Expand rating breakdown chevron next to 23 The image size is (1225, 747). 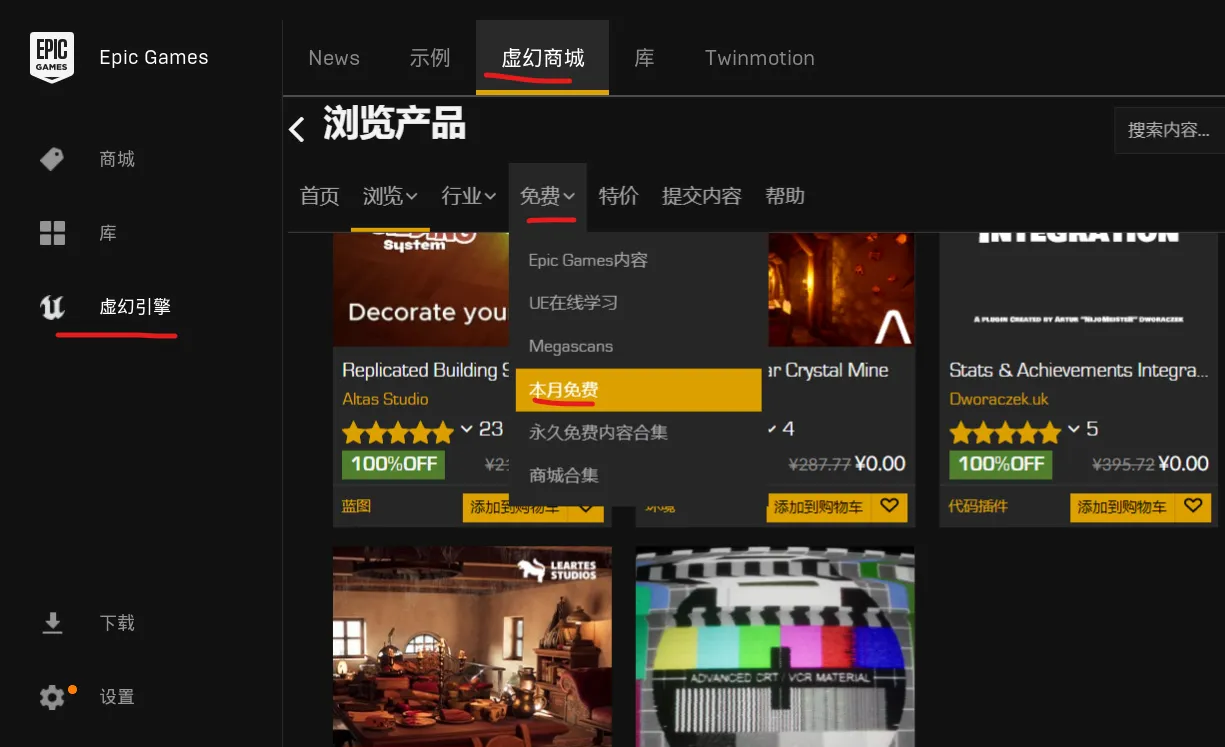click(466, 430)
